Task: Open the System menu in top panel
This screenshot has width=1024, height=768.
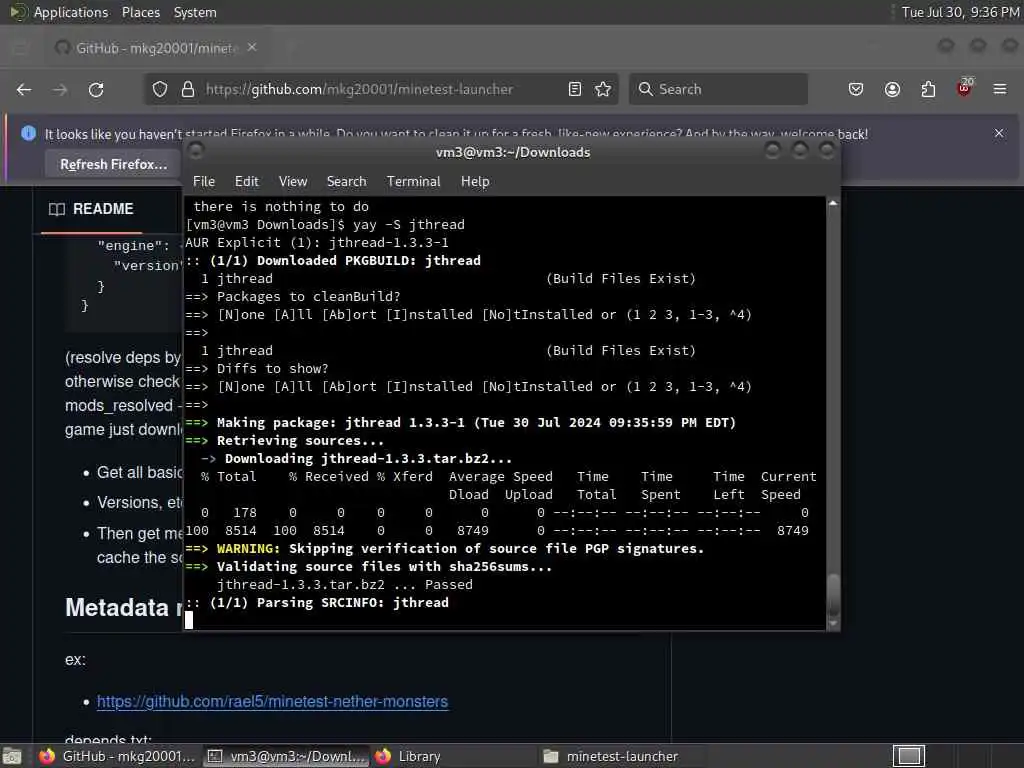Action: (x=195, y=12)
